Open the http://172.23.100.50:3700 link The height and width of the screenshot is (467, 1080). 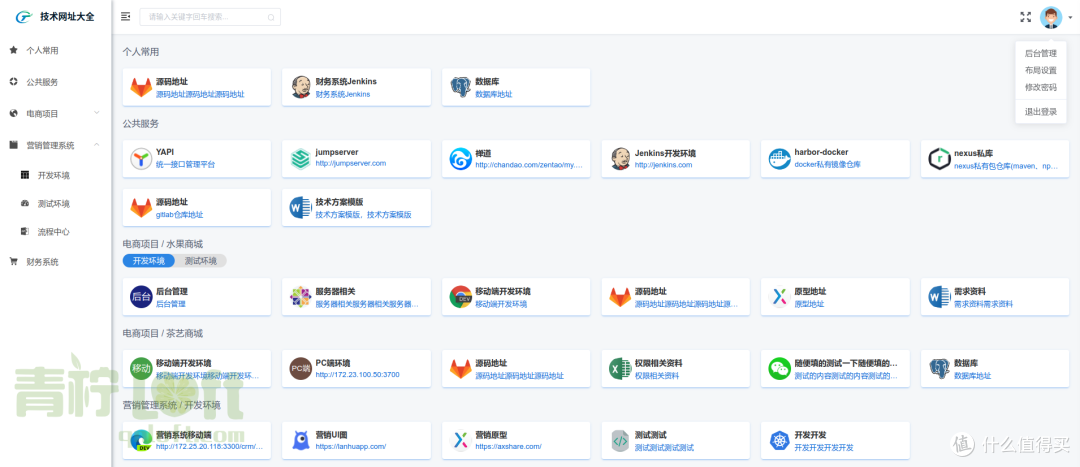tap(357, 375)
